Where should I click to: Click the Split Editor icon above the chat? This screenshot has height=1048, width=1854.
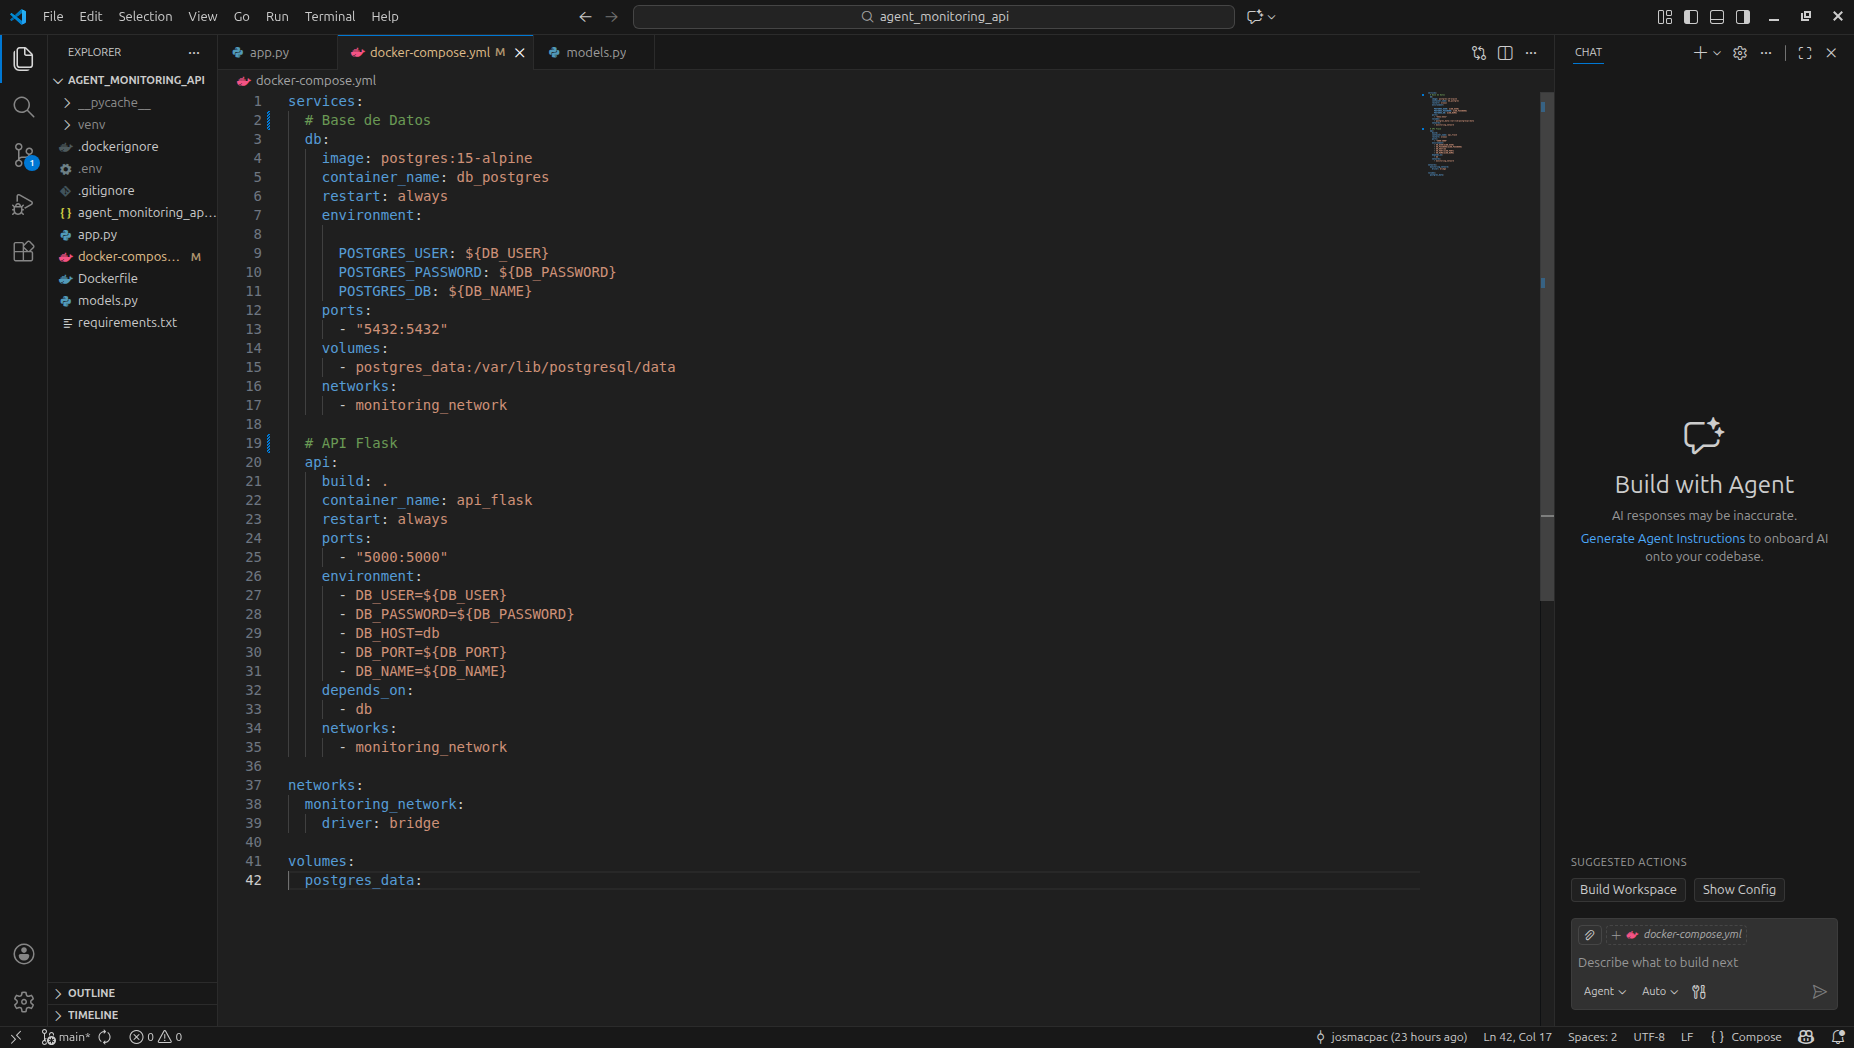click(1505, 53)
